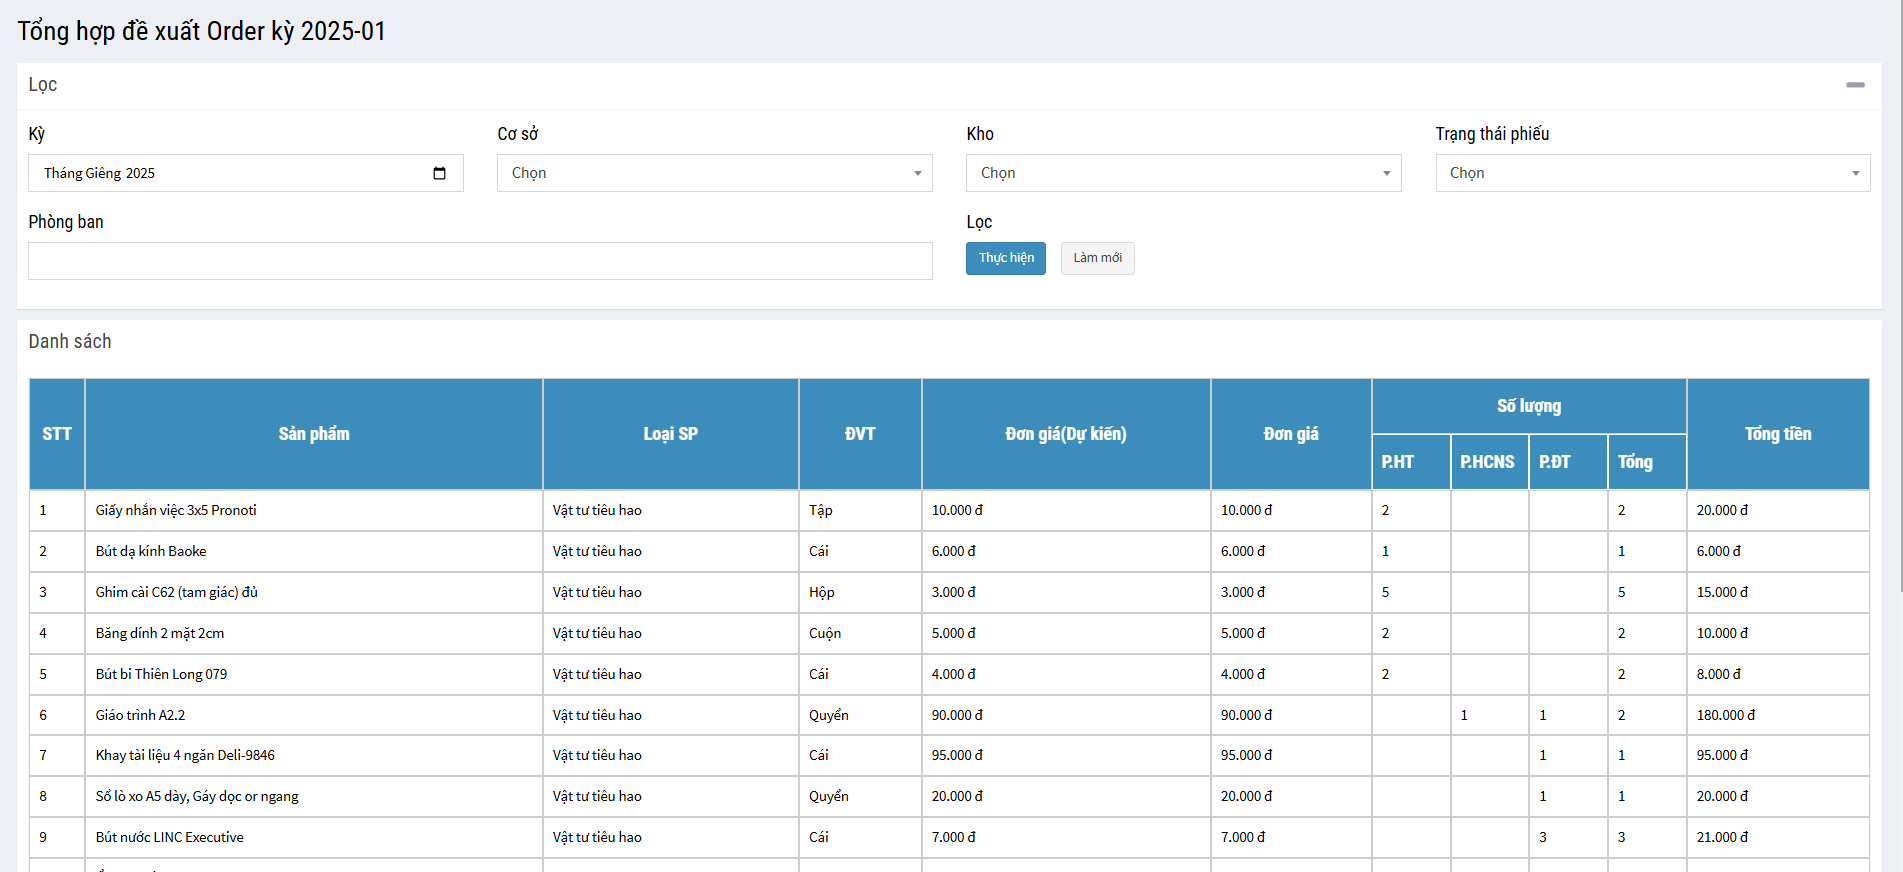This screenshot has height=872, width=1903.
Task: Click the Khay tài liệu 4 ngăn Deli-9846 cell
Action: [x=185, y=755]
